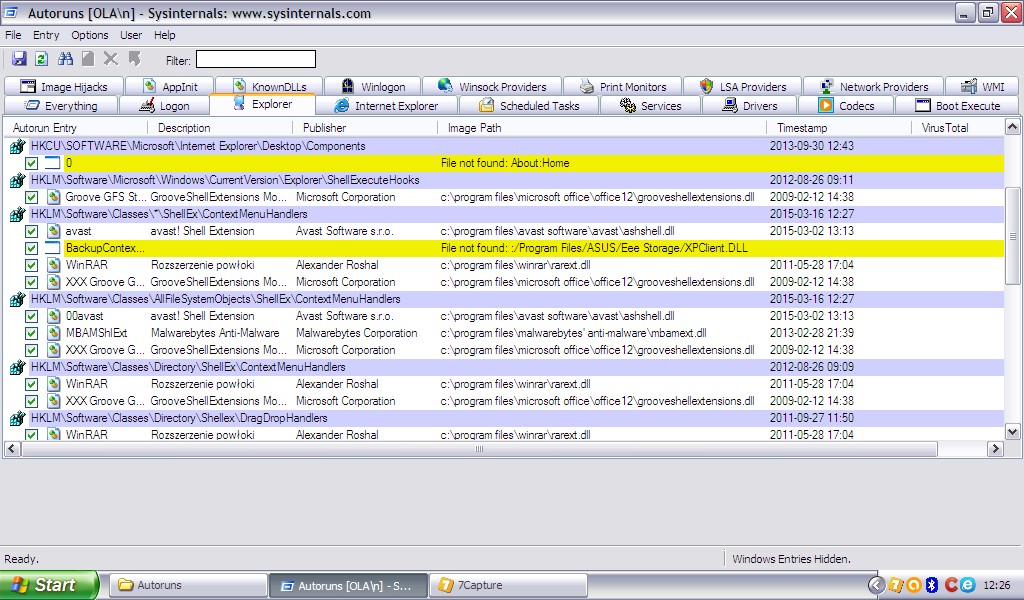This screenshot has height=600, width=1024.
Task: Click the red C tray icon
Action: (951, 585)
